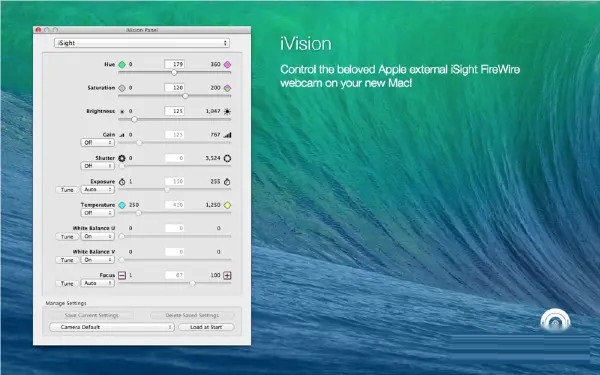Click Delete Saved Settings button

(x=192, y=315)
